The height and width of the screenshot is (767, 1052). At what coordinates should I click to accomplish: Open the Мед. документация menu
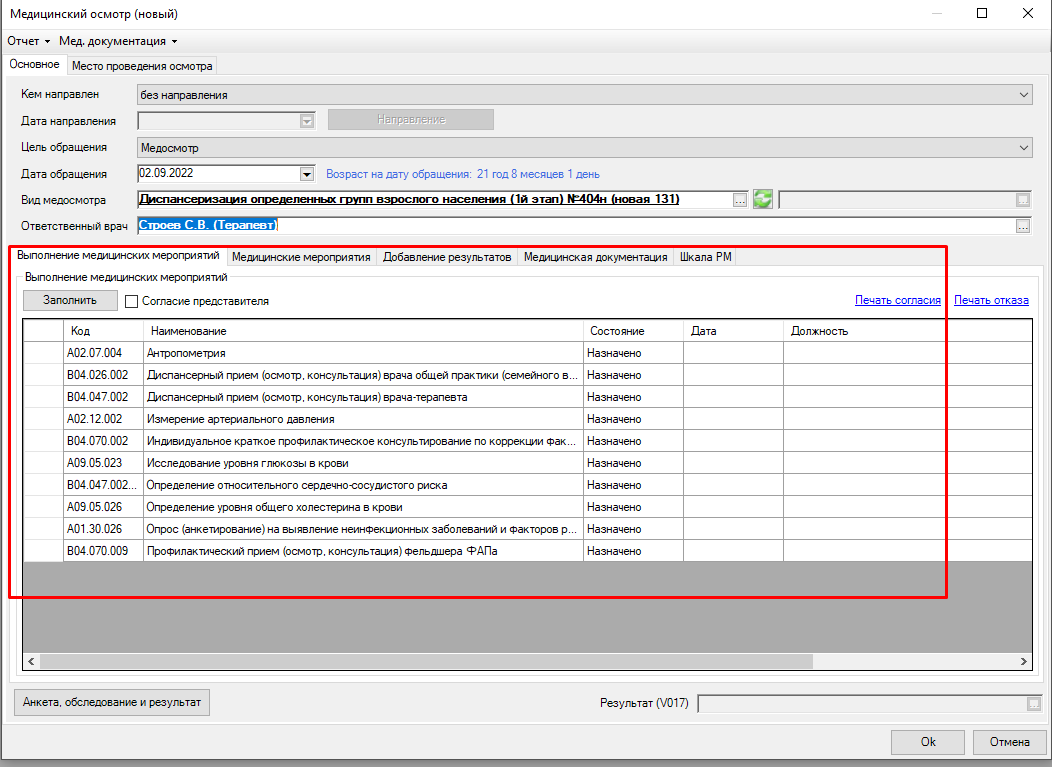118,41
